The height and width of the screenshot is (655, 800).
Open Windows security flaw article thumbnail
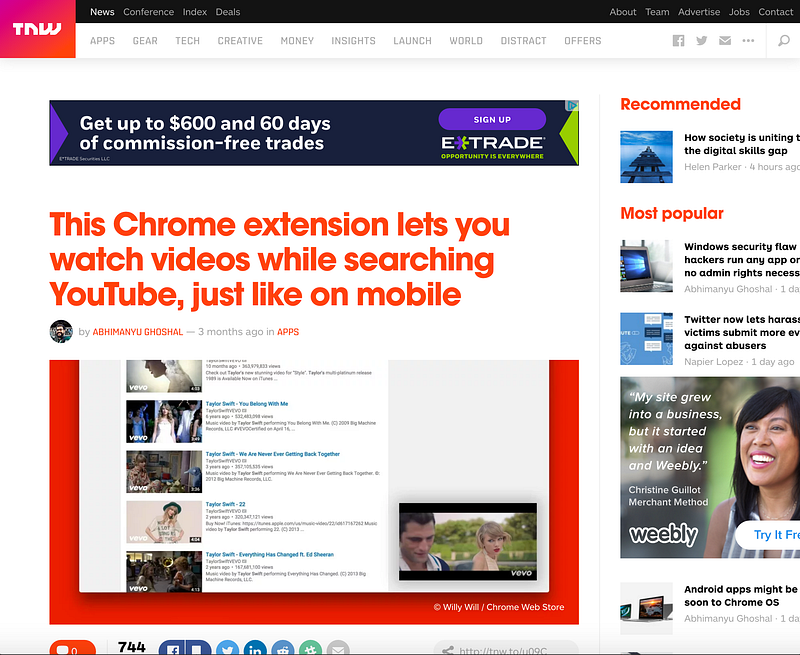646,266
